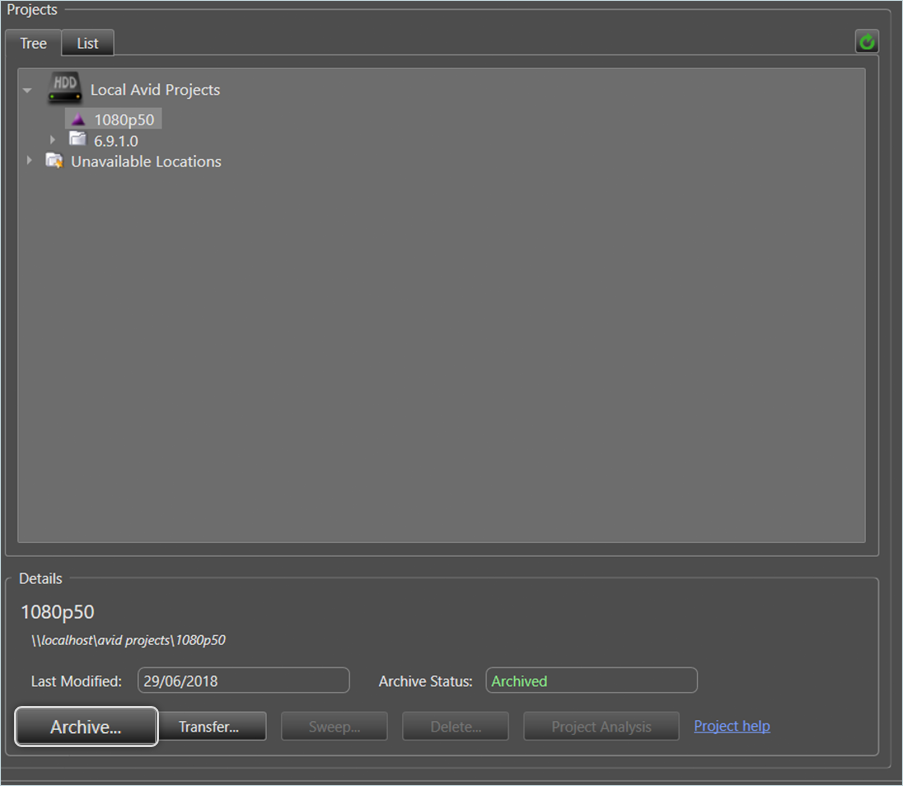903x786 pixels.
Task: Click the Archive Status field
Action: click(x=591, y=681)
